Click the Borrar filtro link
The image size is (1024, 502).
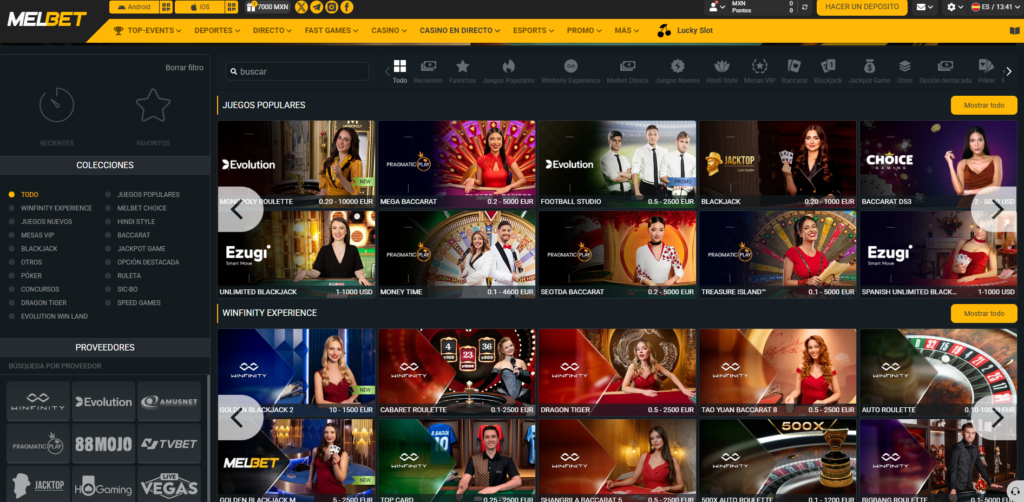pos(184,68)
